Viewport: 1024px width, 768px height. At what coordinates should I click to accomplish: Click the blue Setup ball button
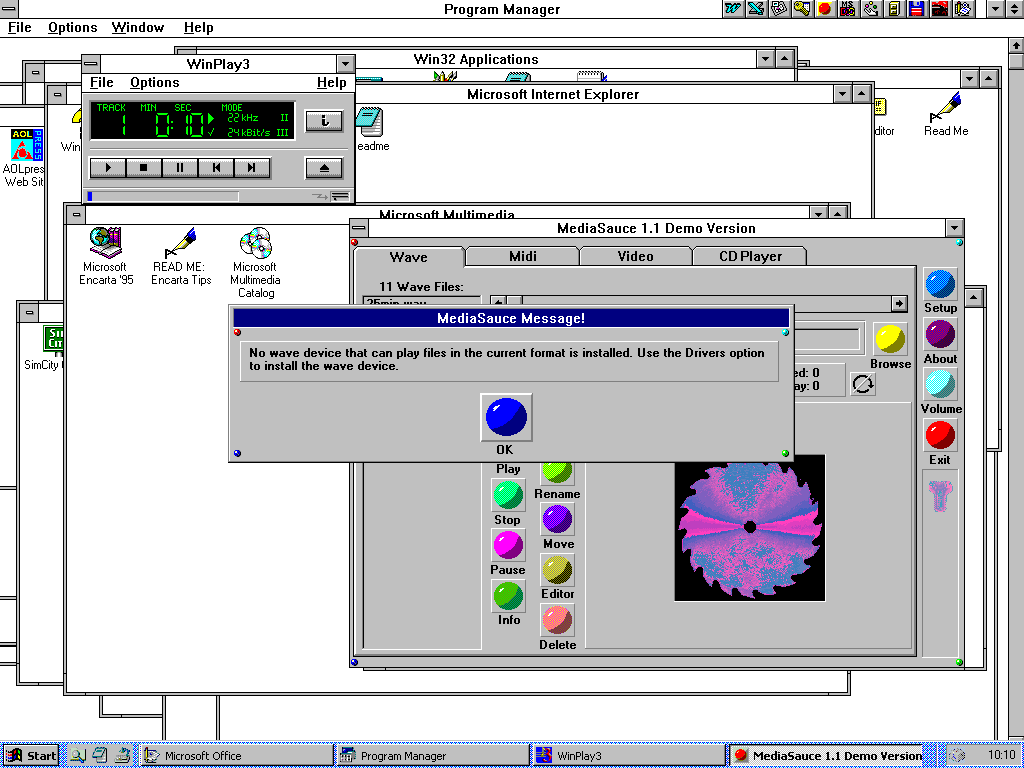coord(940,284)
